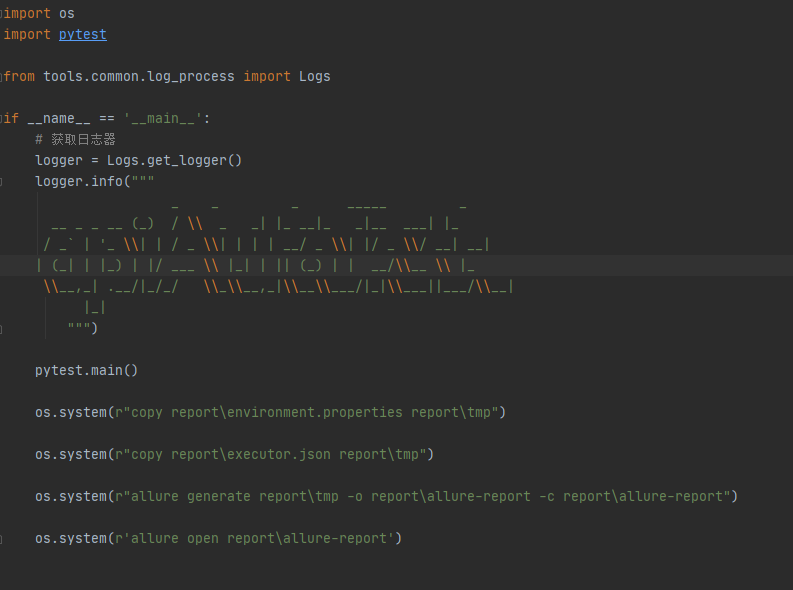The width and height of the screenshot is (793, 590).
Task: Collapse the fold marker at 'from tools.common.log_process'
Action: (1, 77)
